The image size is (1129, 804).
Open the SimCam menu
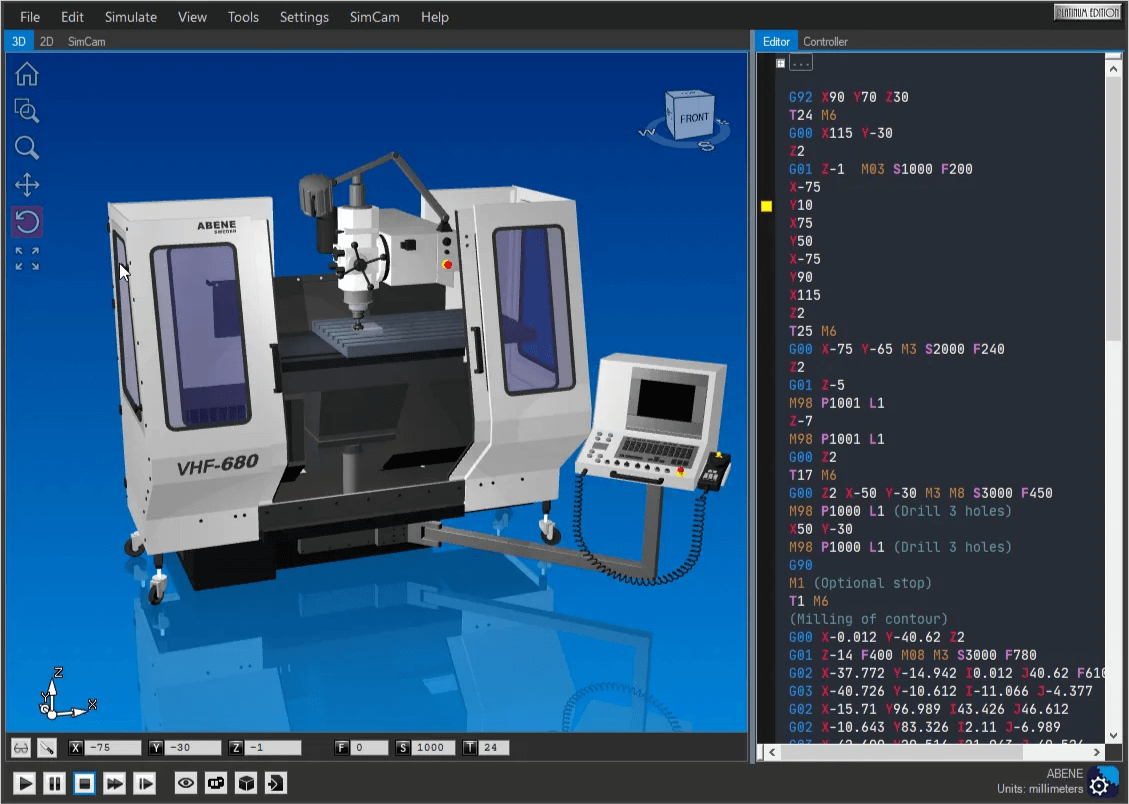375,17
